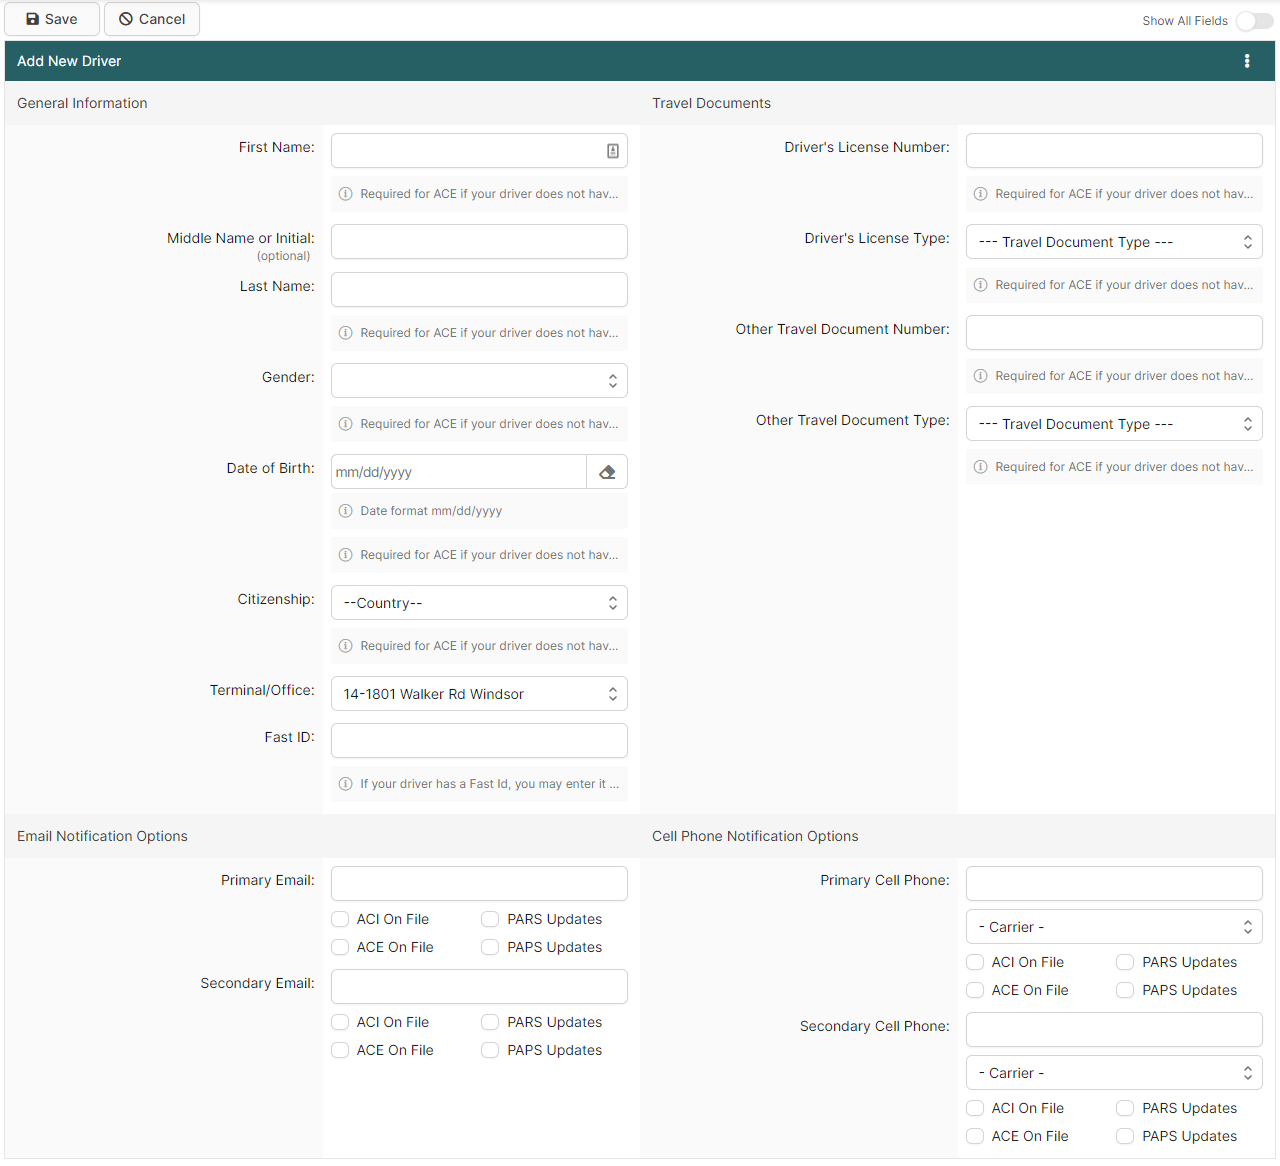
Task: Click the contact card icon in First Name field
Action: tap(613, 151)
